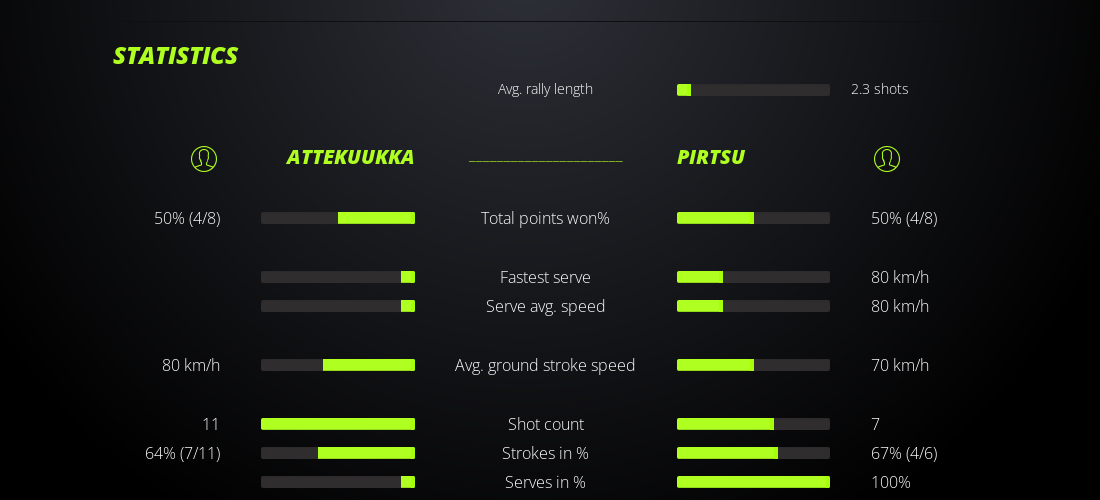Click the 2.3 shots value
Screen dimensions: 1100x500
coord(879,89)
